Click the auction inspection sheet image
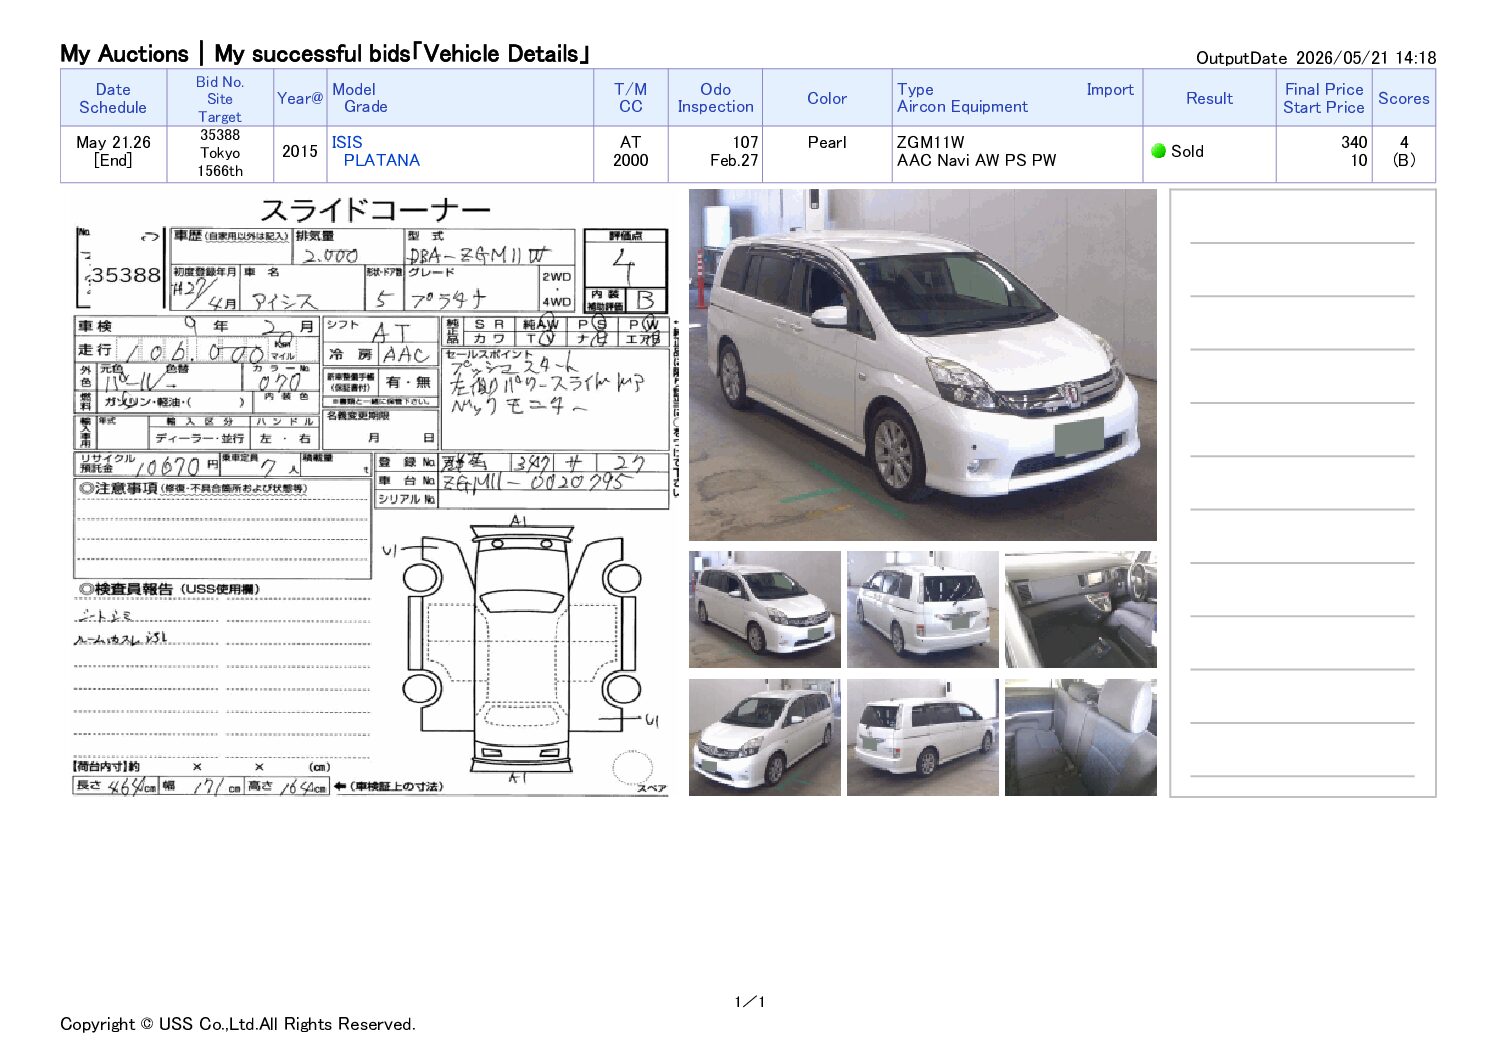Viewport: 1495px width, 1058px height. click(372, 494)
